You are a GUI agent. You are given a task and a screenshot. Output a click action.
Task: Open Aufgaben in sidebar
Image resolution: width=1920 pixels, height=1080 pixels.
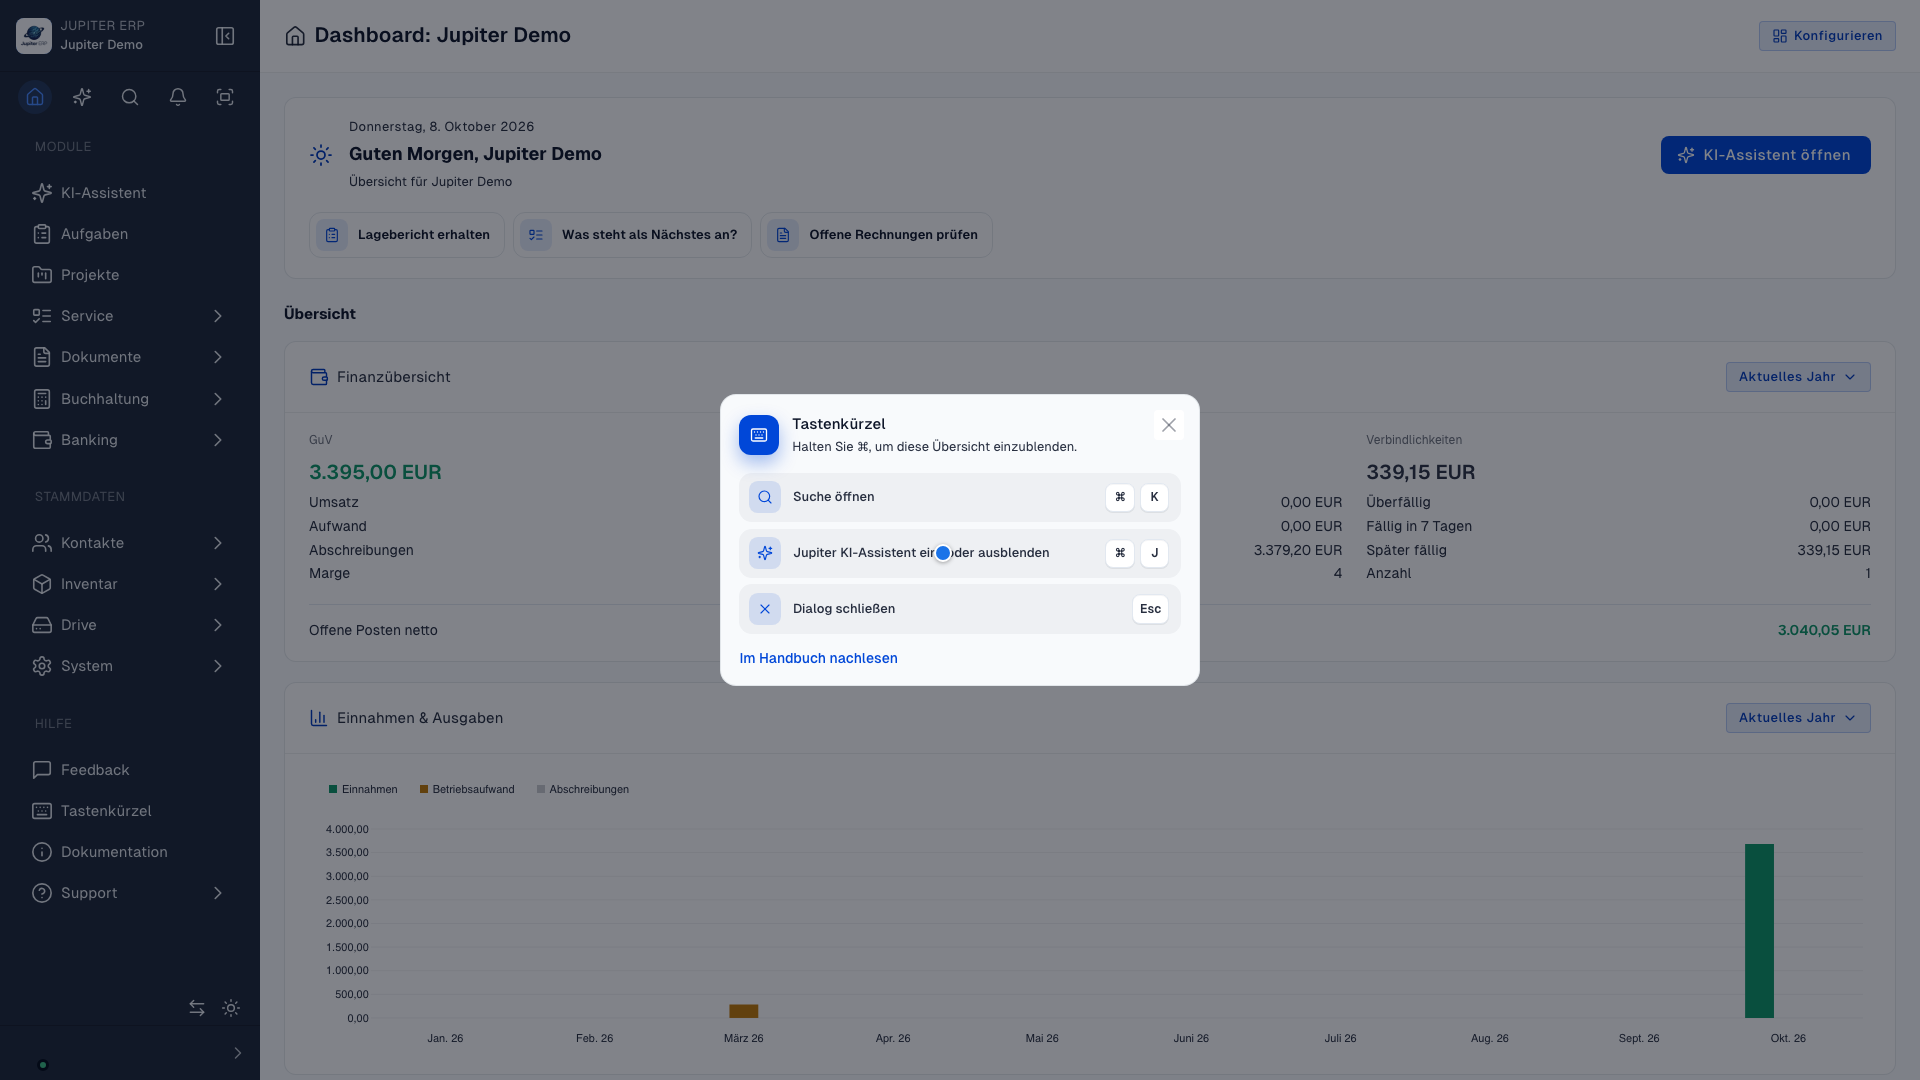click(x=130, y=234)
